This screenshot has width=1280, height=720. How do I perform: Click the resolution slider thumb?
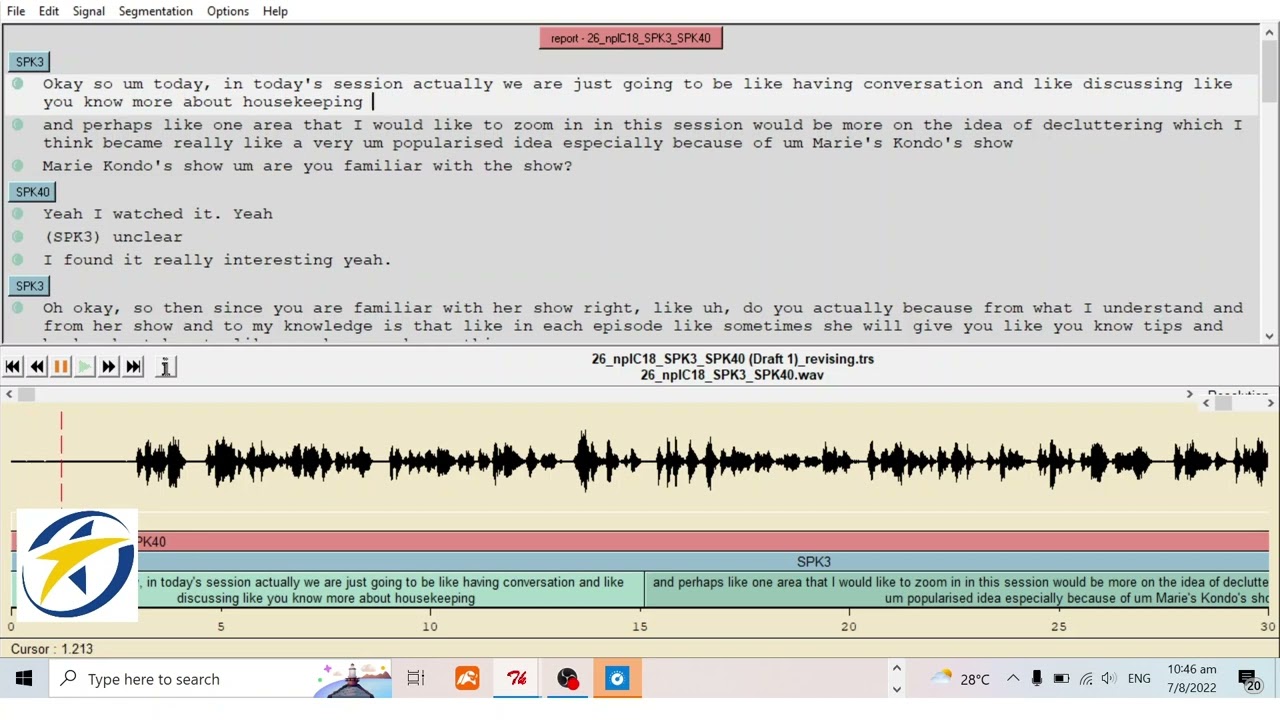[x=1223, y=403]
